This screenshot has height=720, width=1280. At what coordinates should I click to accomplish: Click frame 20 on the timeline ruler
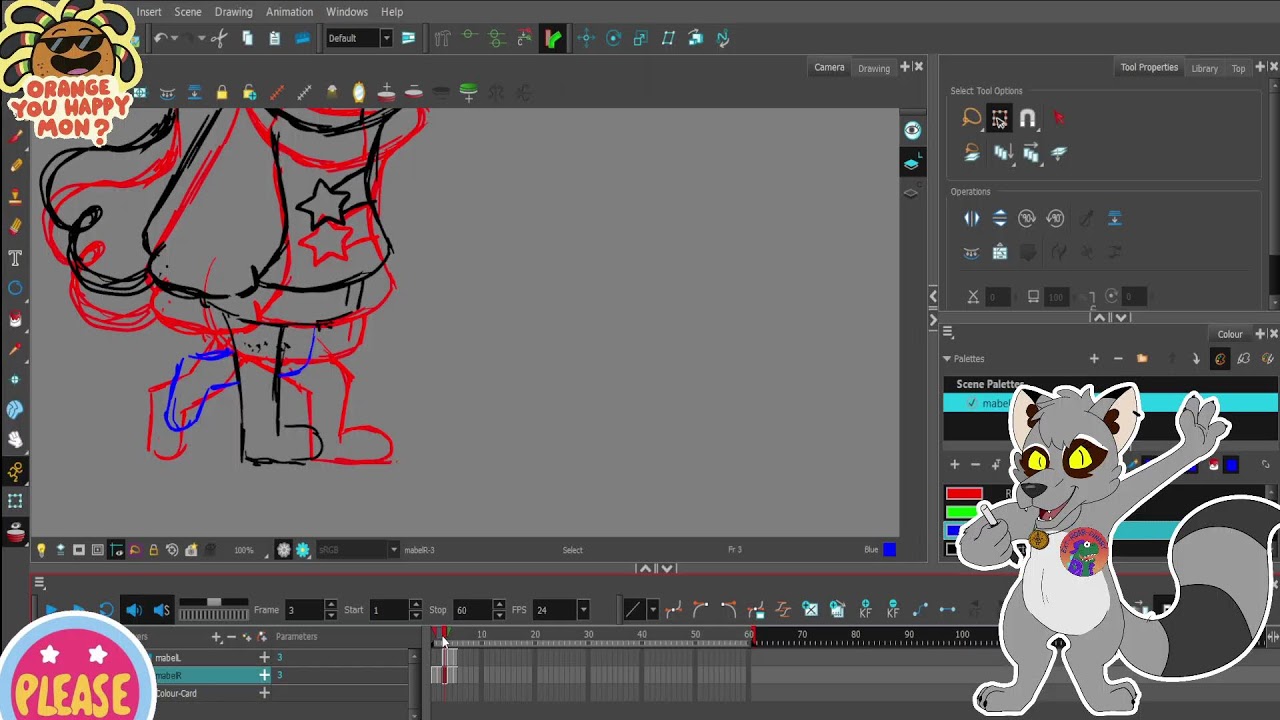[535, 636]
